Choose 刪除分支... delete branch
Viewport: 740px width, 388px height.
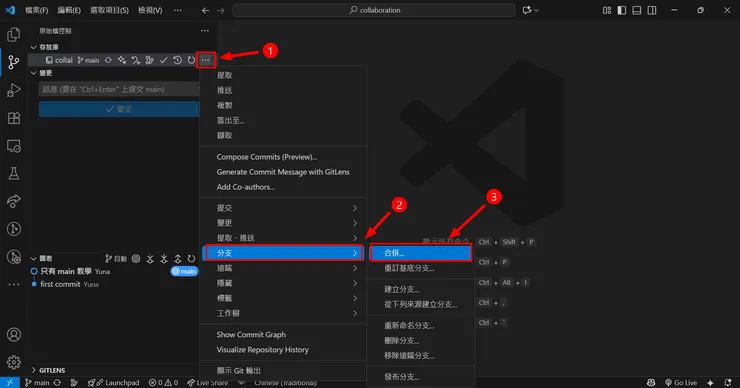tap(420, 340)
